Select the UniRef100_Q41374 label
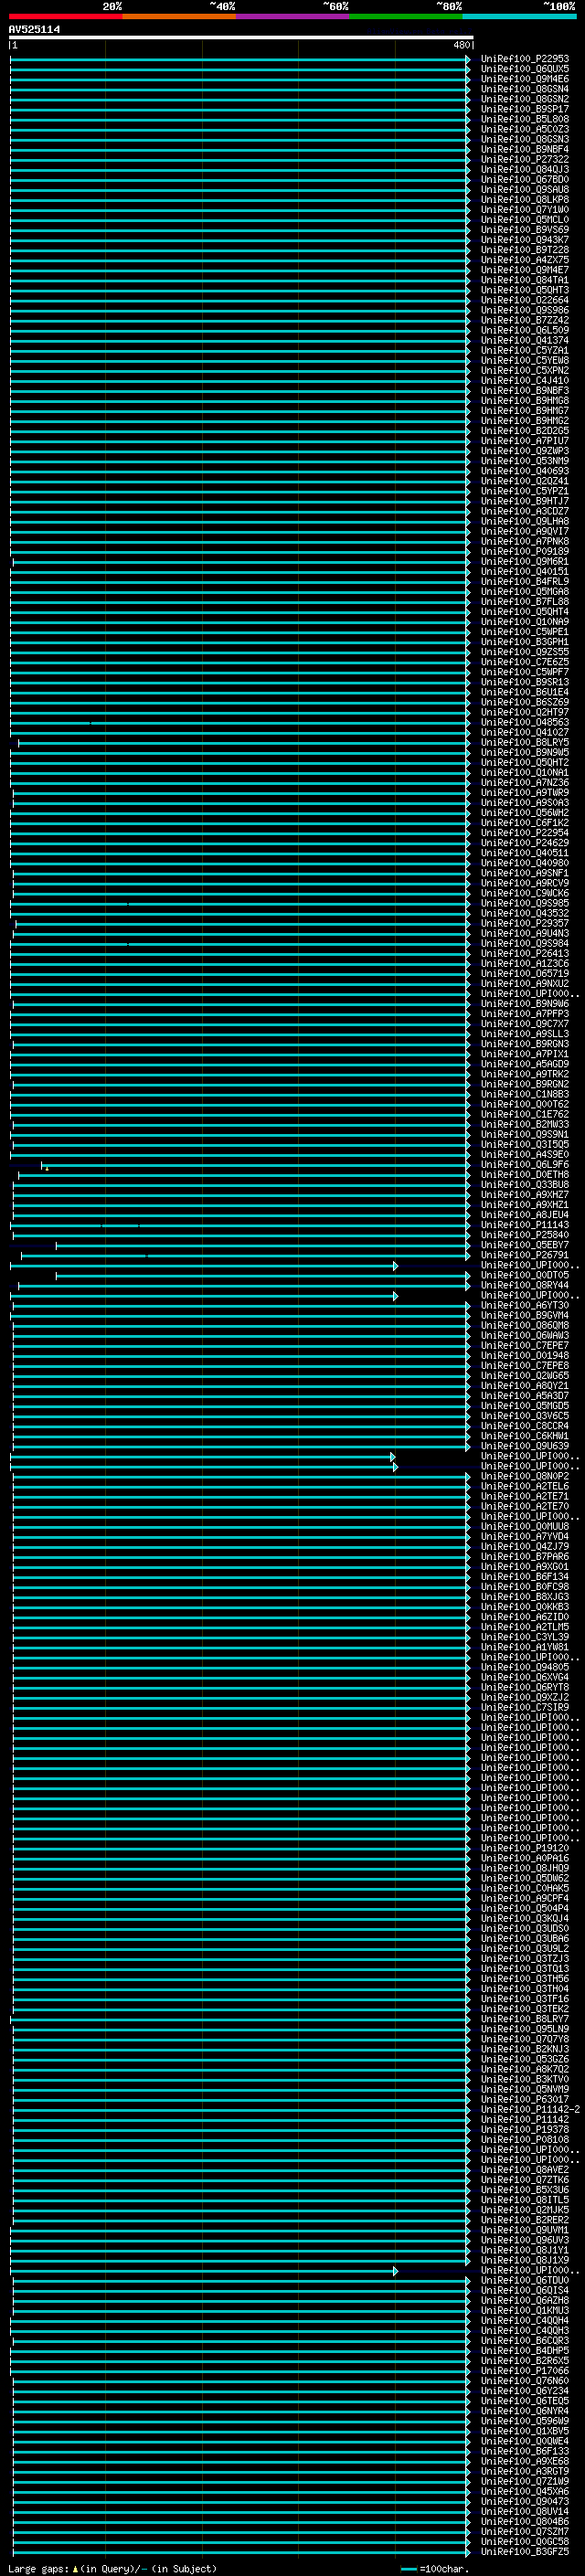585x2576 pixels. (524, 340)
